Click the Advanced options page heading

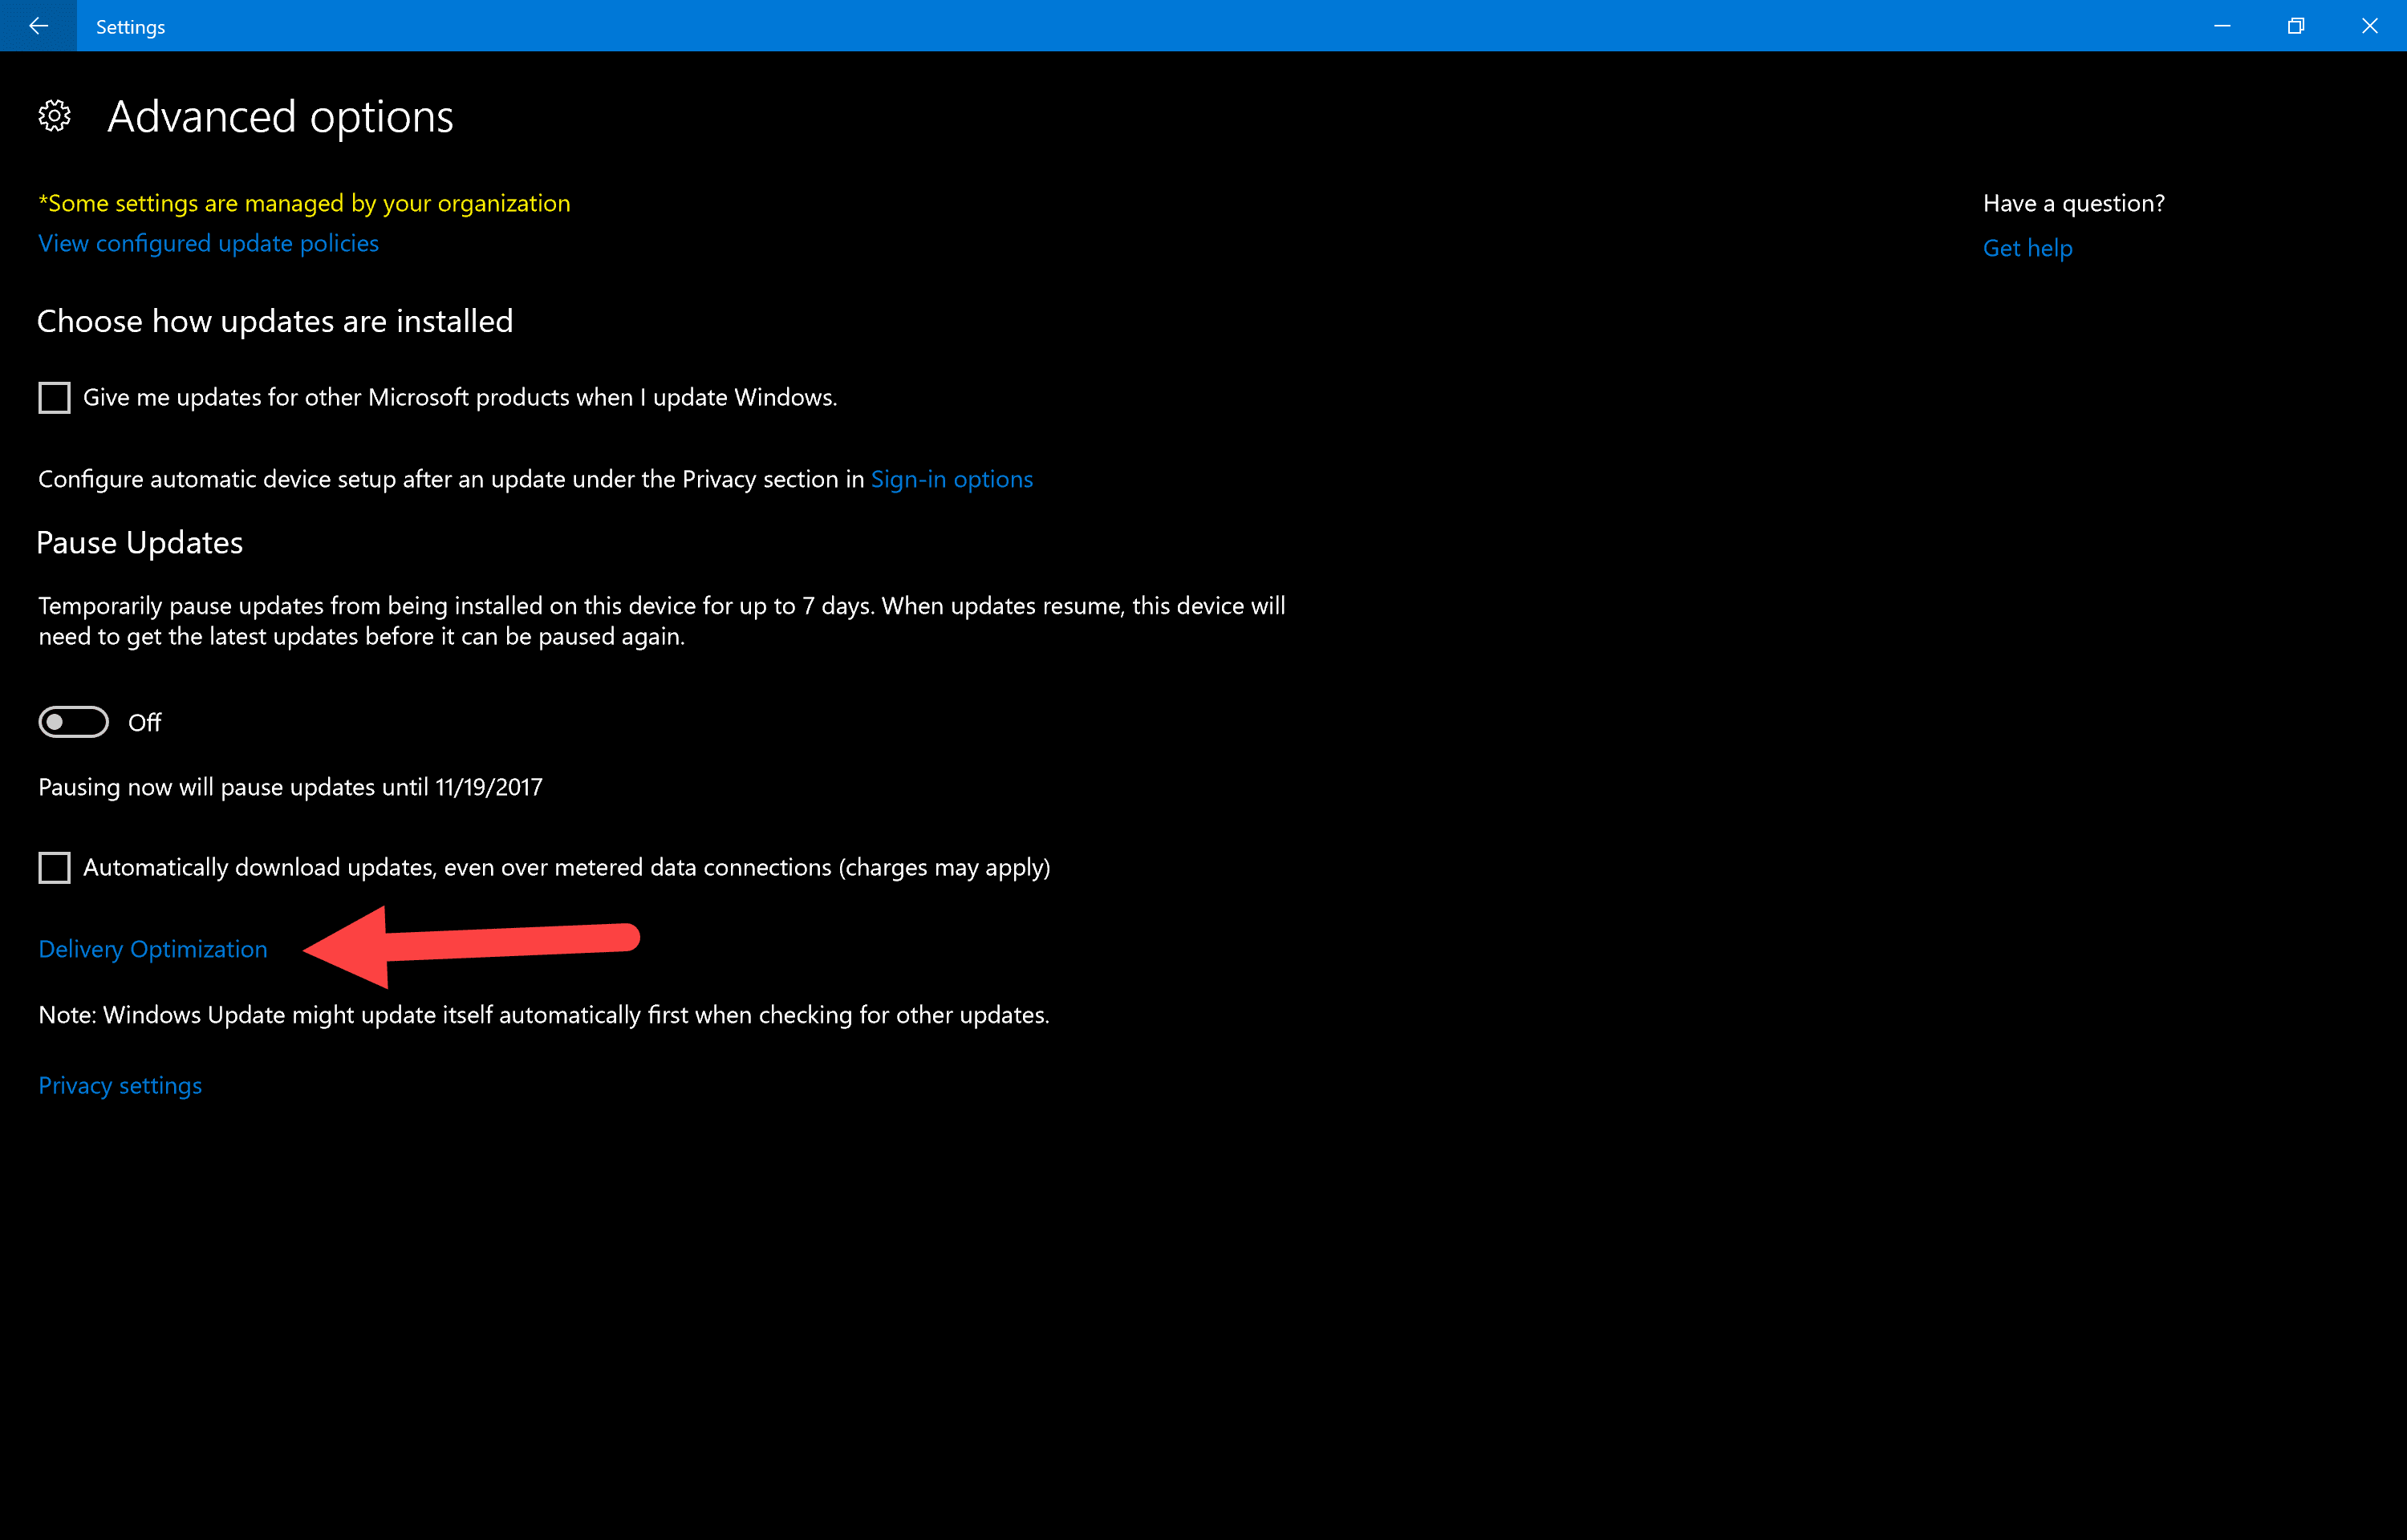(280, 117)
